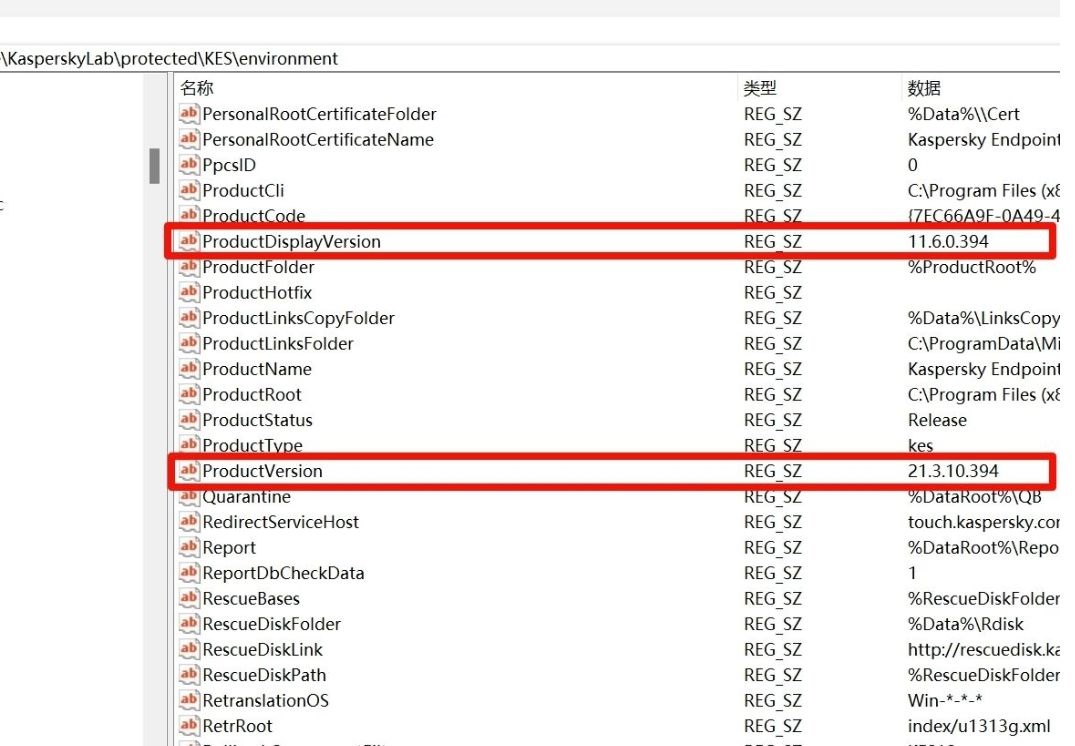Click the icon beside RescueDiskLink
1075x746 pixels.
click(188, 649)
